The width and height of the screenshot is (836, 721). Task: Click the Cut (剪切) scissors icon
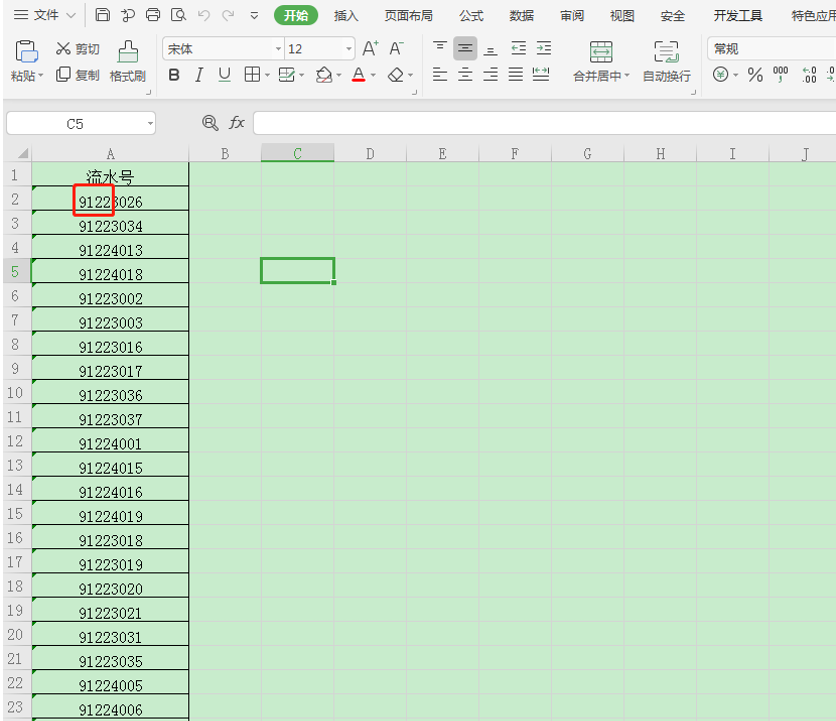(63, 49)
